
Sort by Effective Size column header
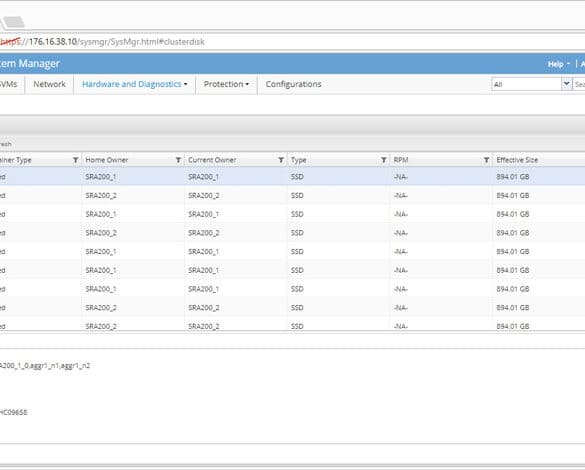click(x=517, y=160)
